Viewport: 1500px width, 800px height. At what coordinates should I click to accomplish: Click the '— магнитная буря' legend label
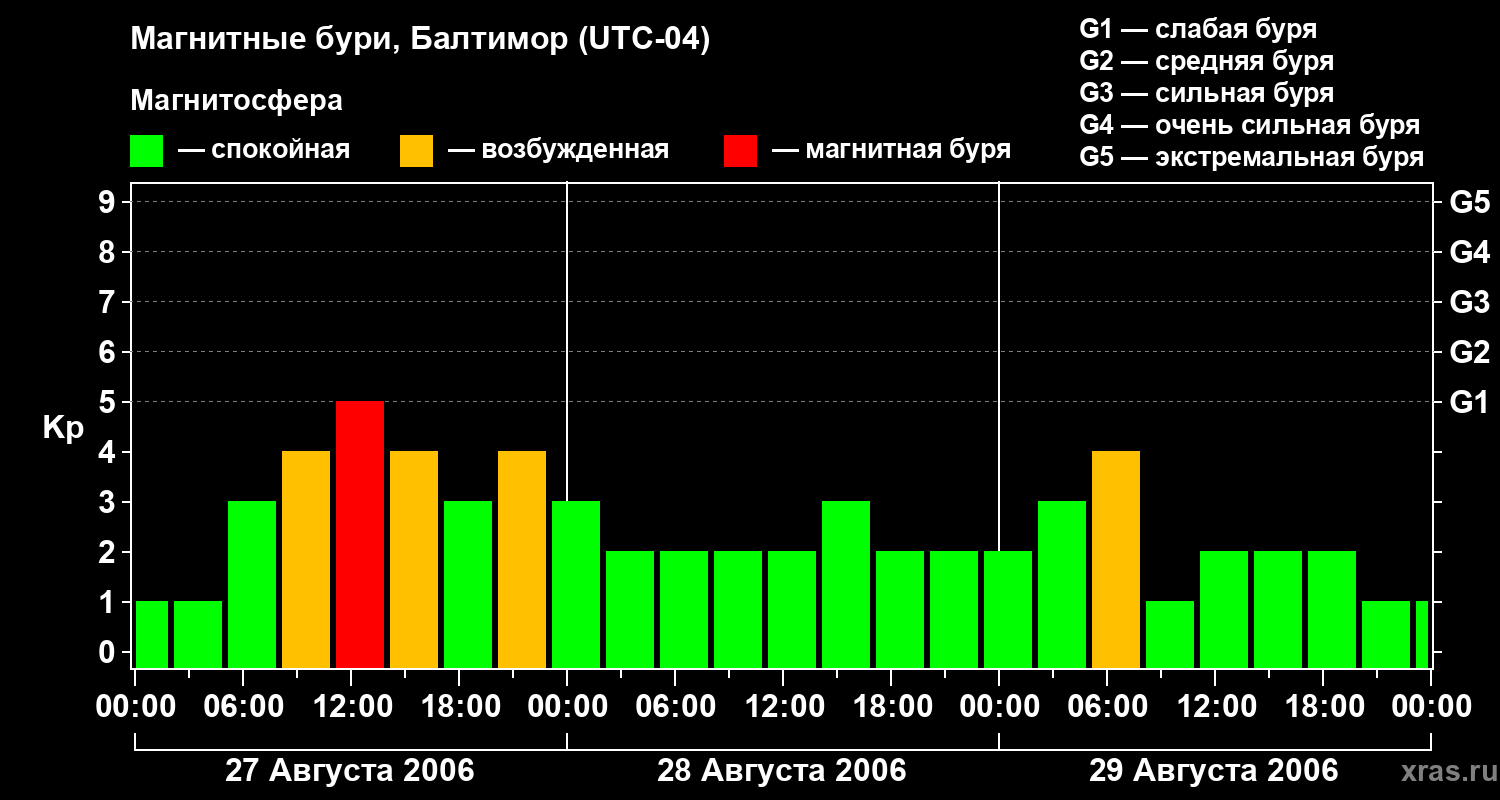point(892,151)
